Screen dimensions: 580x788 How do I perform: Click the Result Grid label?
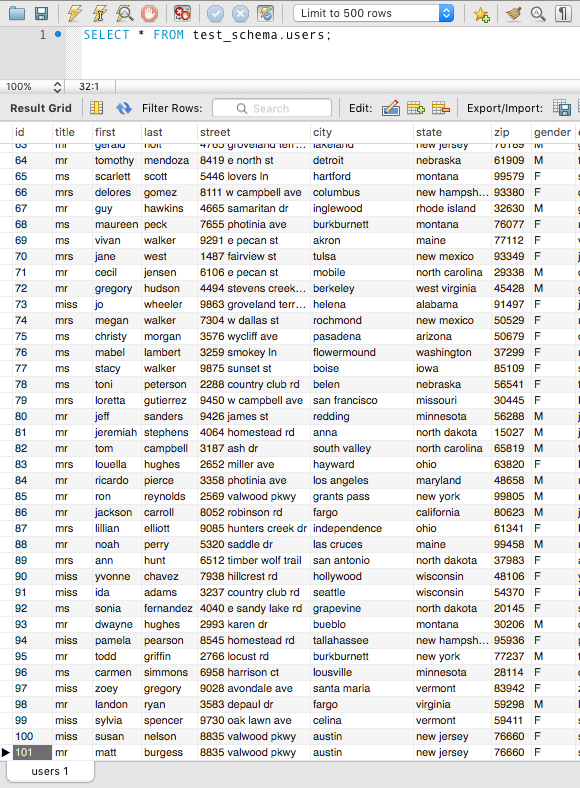(41, 108)
